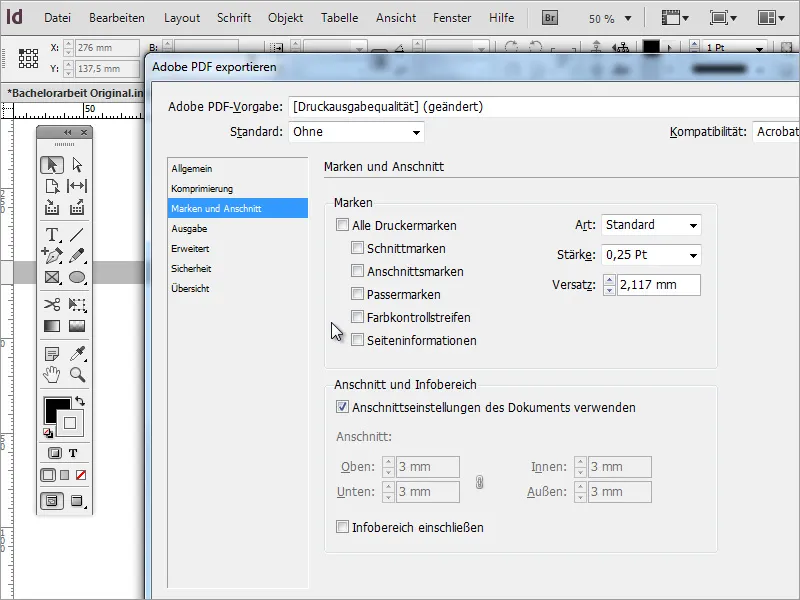Open the Stärke dropdown
Viewport: 800px width, 600px height.
point(651,255)
